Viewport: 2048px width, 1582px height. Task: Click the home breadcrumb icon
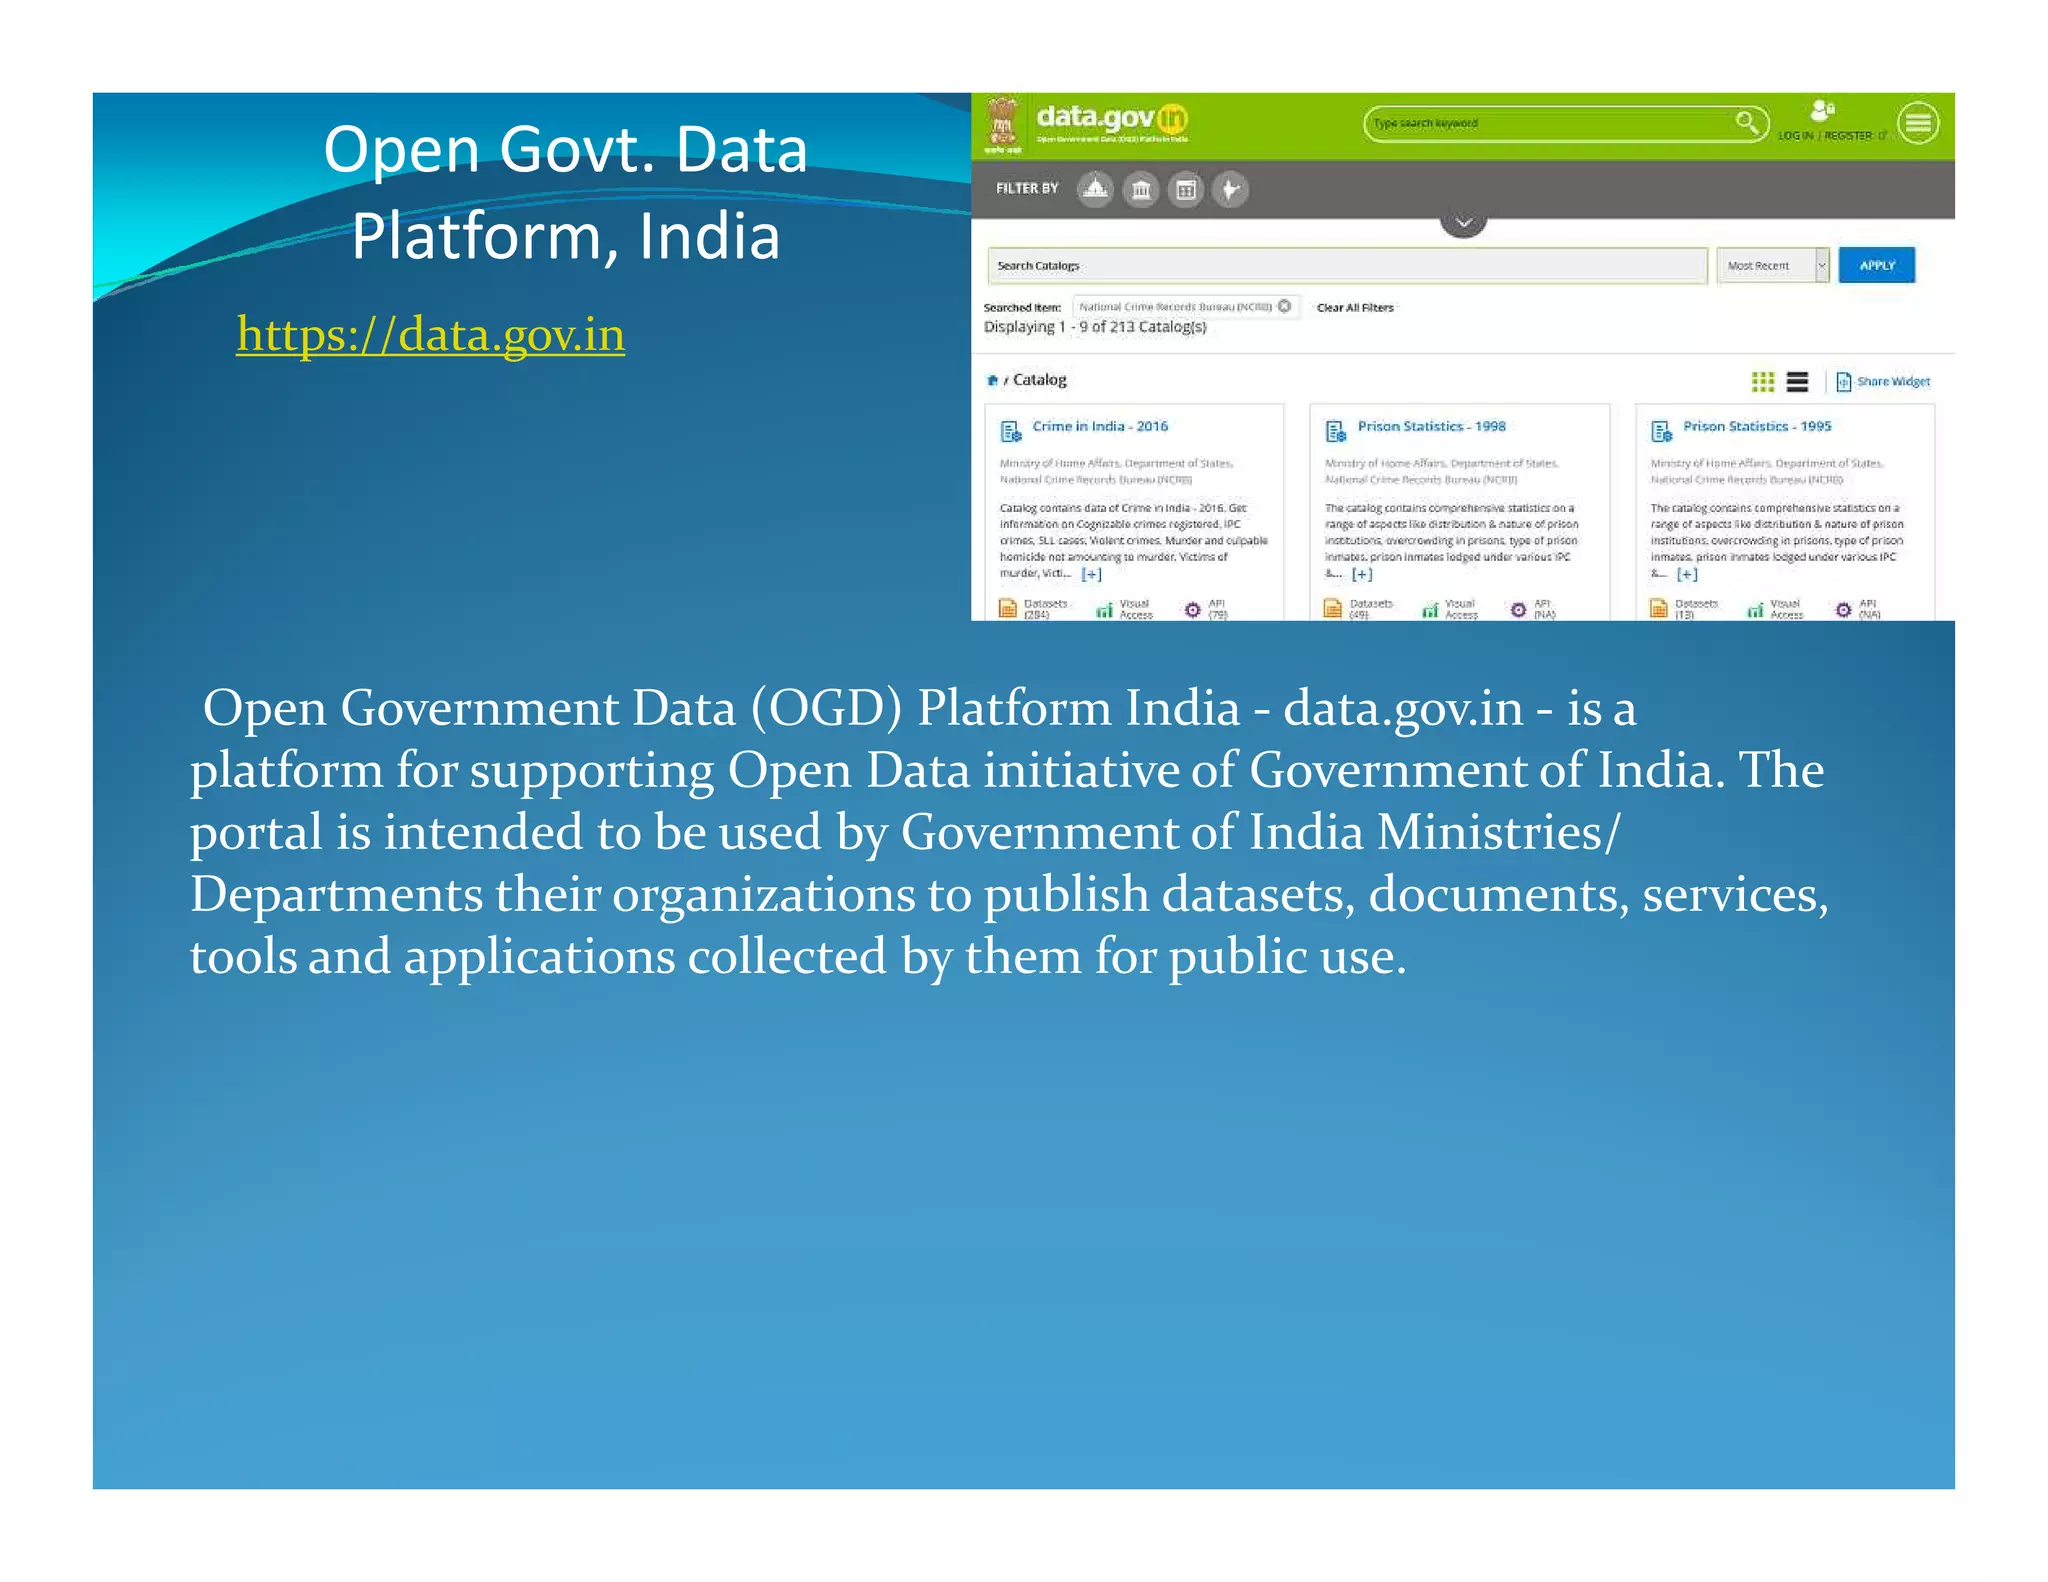[991, 380]
